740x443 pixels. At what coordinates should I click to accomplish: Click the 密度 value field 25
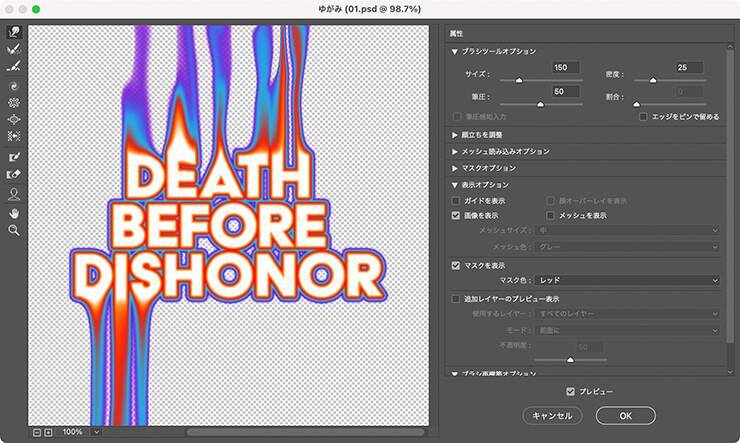point(689,67)
